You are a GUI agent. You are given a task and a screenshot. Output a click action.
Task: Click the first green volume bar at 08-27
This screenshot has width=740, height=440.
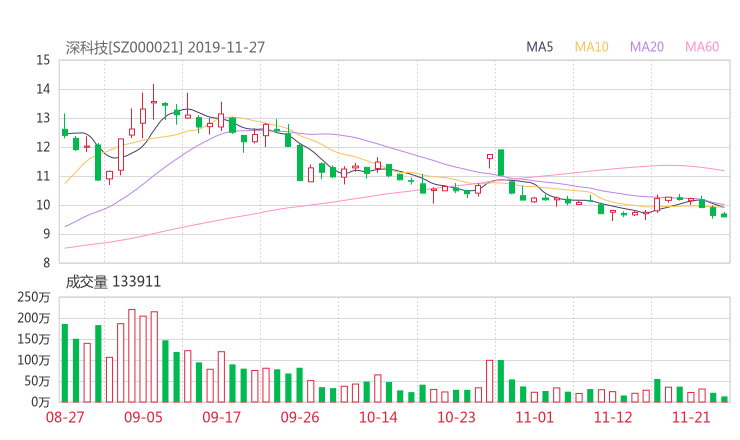[x=65, y=363]
